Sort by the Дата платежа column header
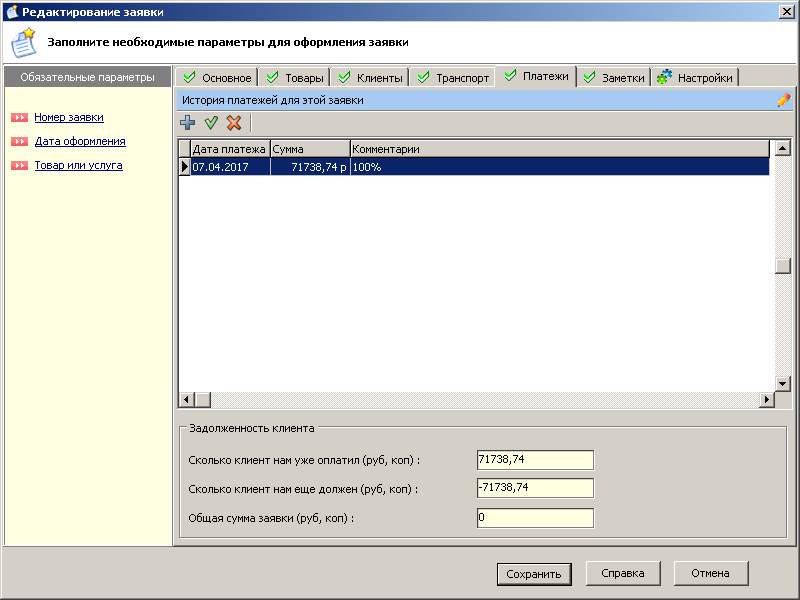Viewport: 800px width, 600px height. (x=229, y=149)
